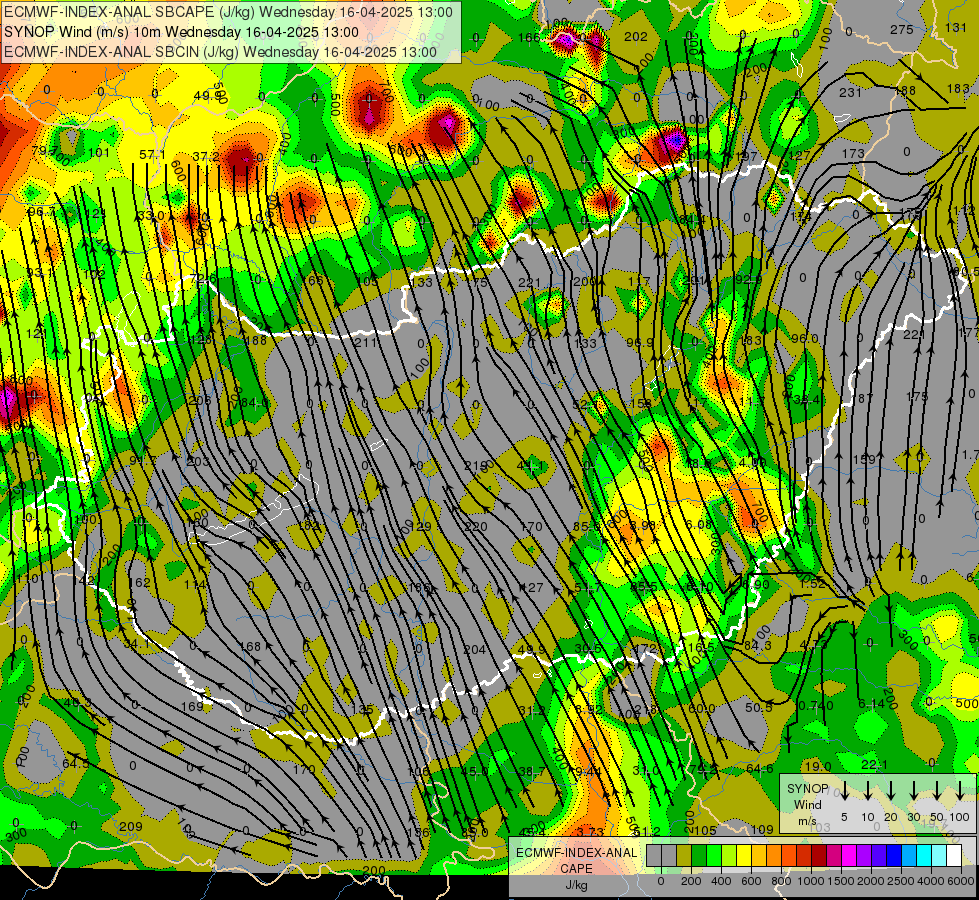
Task: Click the '220' map value
Action: click(x=476, y=527)
